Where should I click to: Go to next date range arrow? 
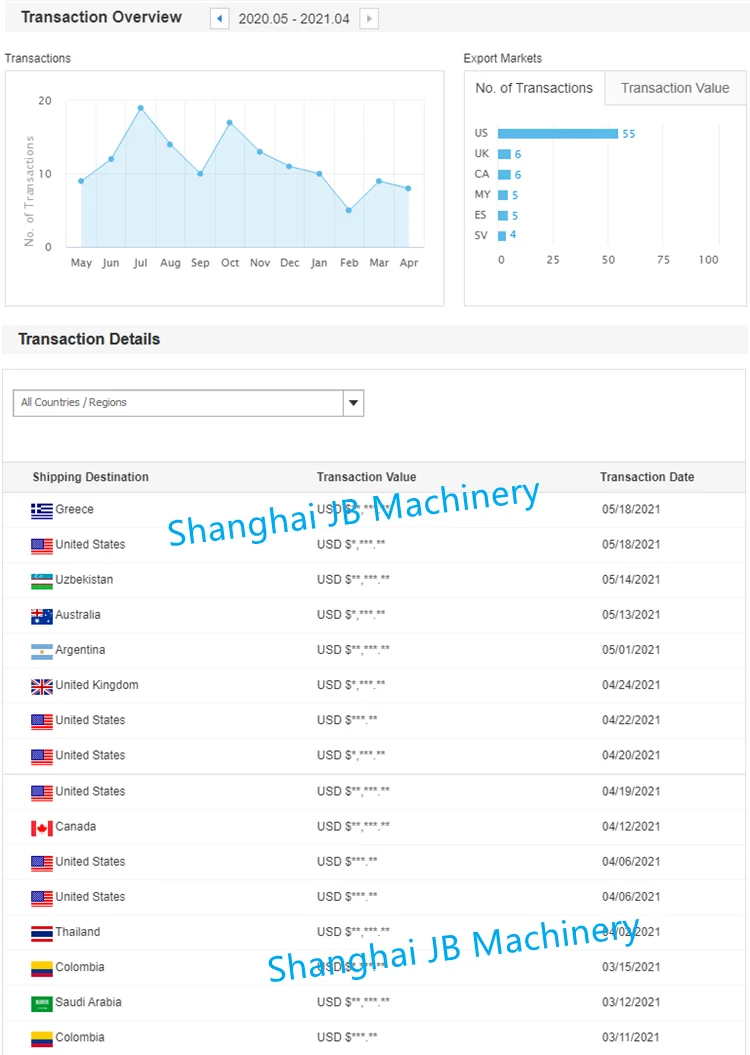[x=369, y=19]
